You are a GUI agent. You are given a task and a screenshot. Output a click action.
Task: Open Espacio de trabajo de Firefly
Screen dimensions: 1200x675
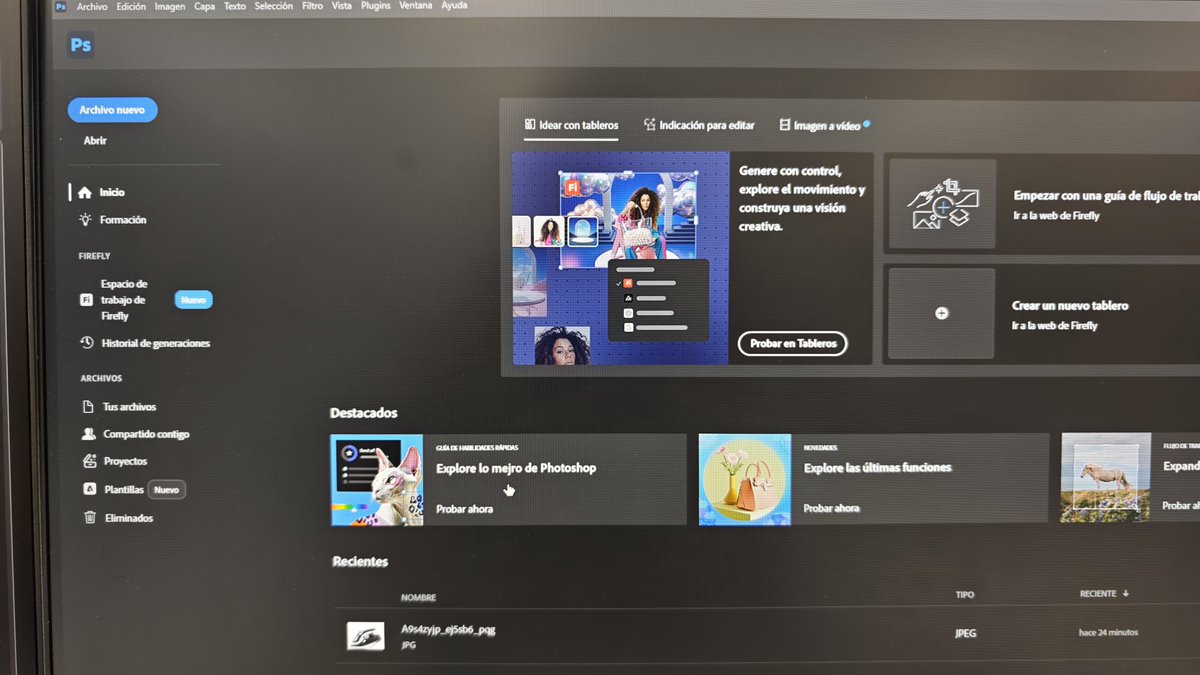tap(124, 300)
